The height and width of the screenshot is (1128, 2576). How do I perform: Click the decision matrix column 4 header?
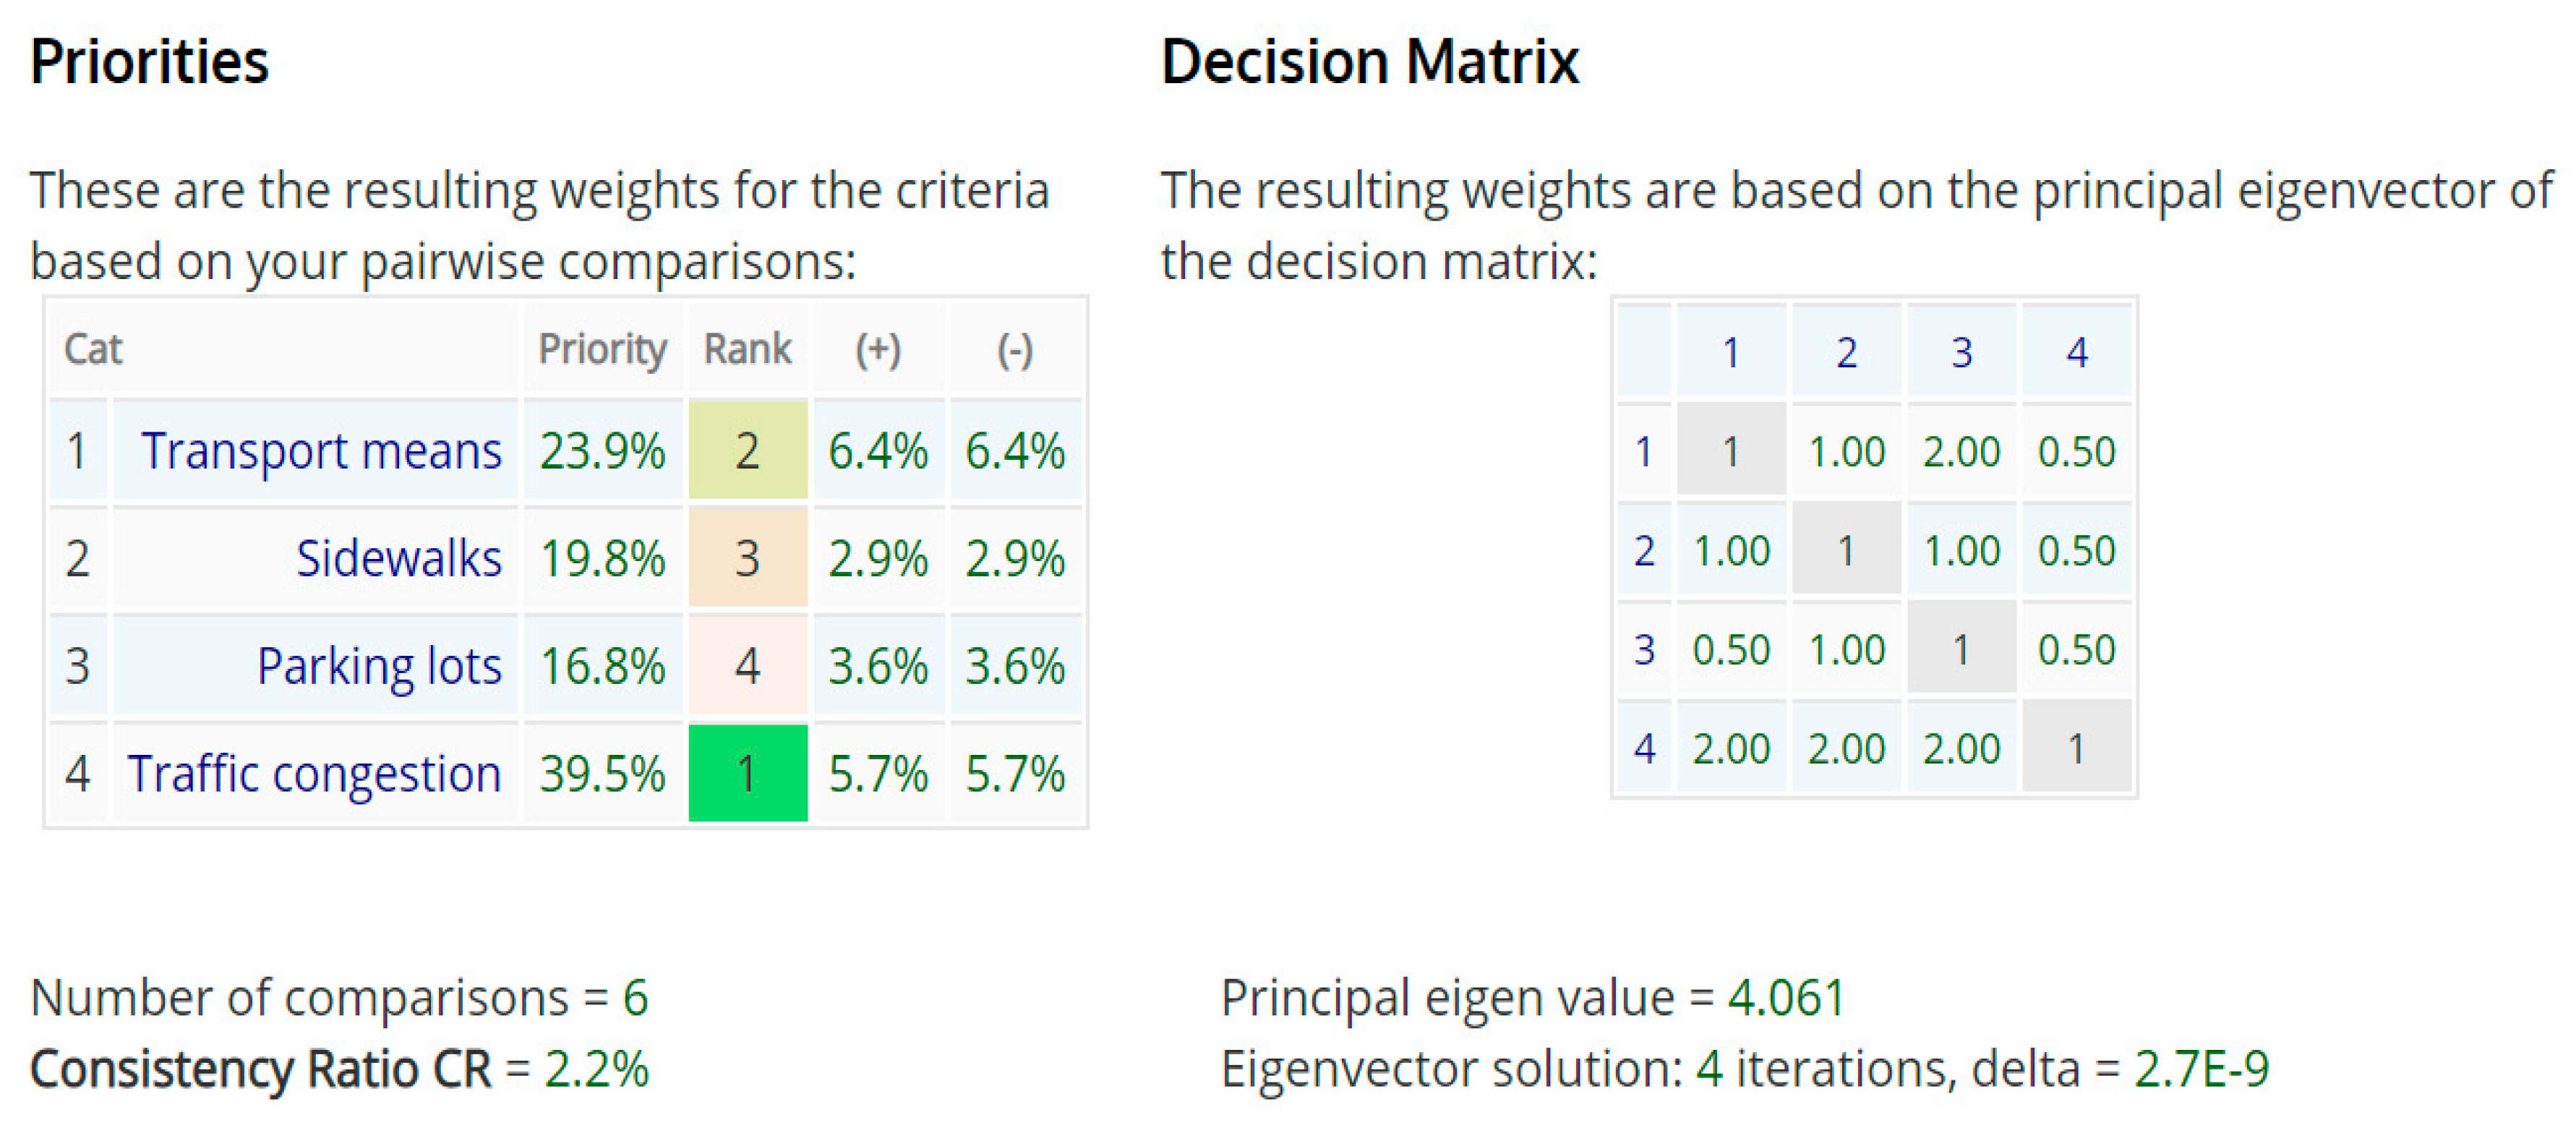tap(2077, 352)
